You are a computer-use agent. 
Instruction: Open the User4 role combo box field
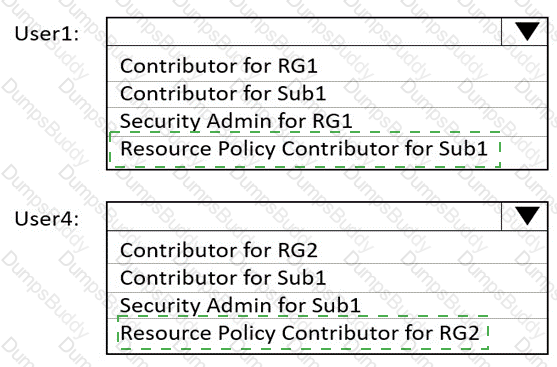pos(327,216)
